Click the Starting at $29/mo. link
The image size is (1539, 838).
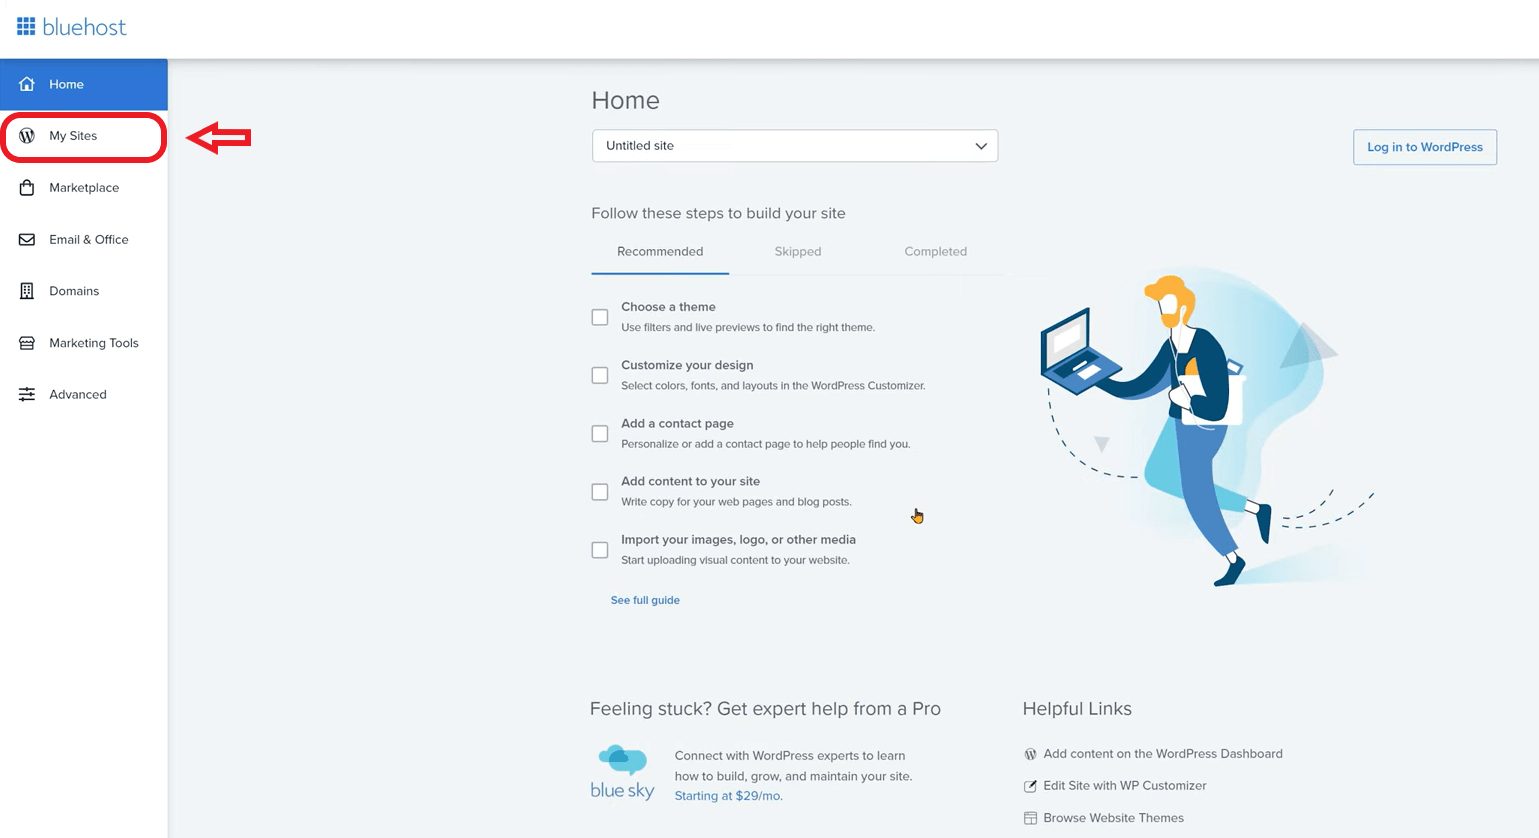pos(729,796)
